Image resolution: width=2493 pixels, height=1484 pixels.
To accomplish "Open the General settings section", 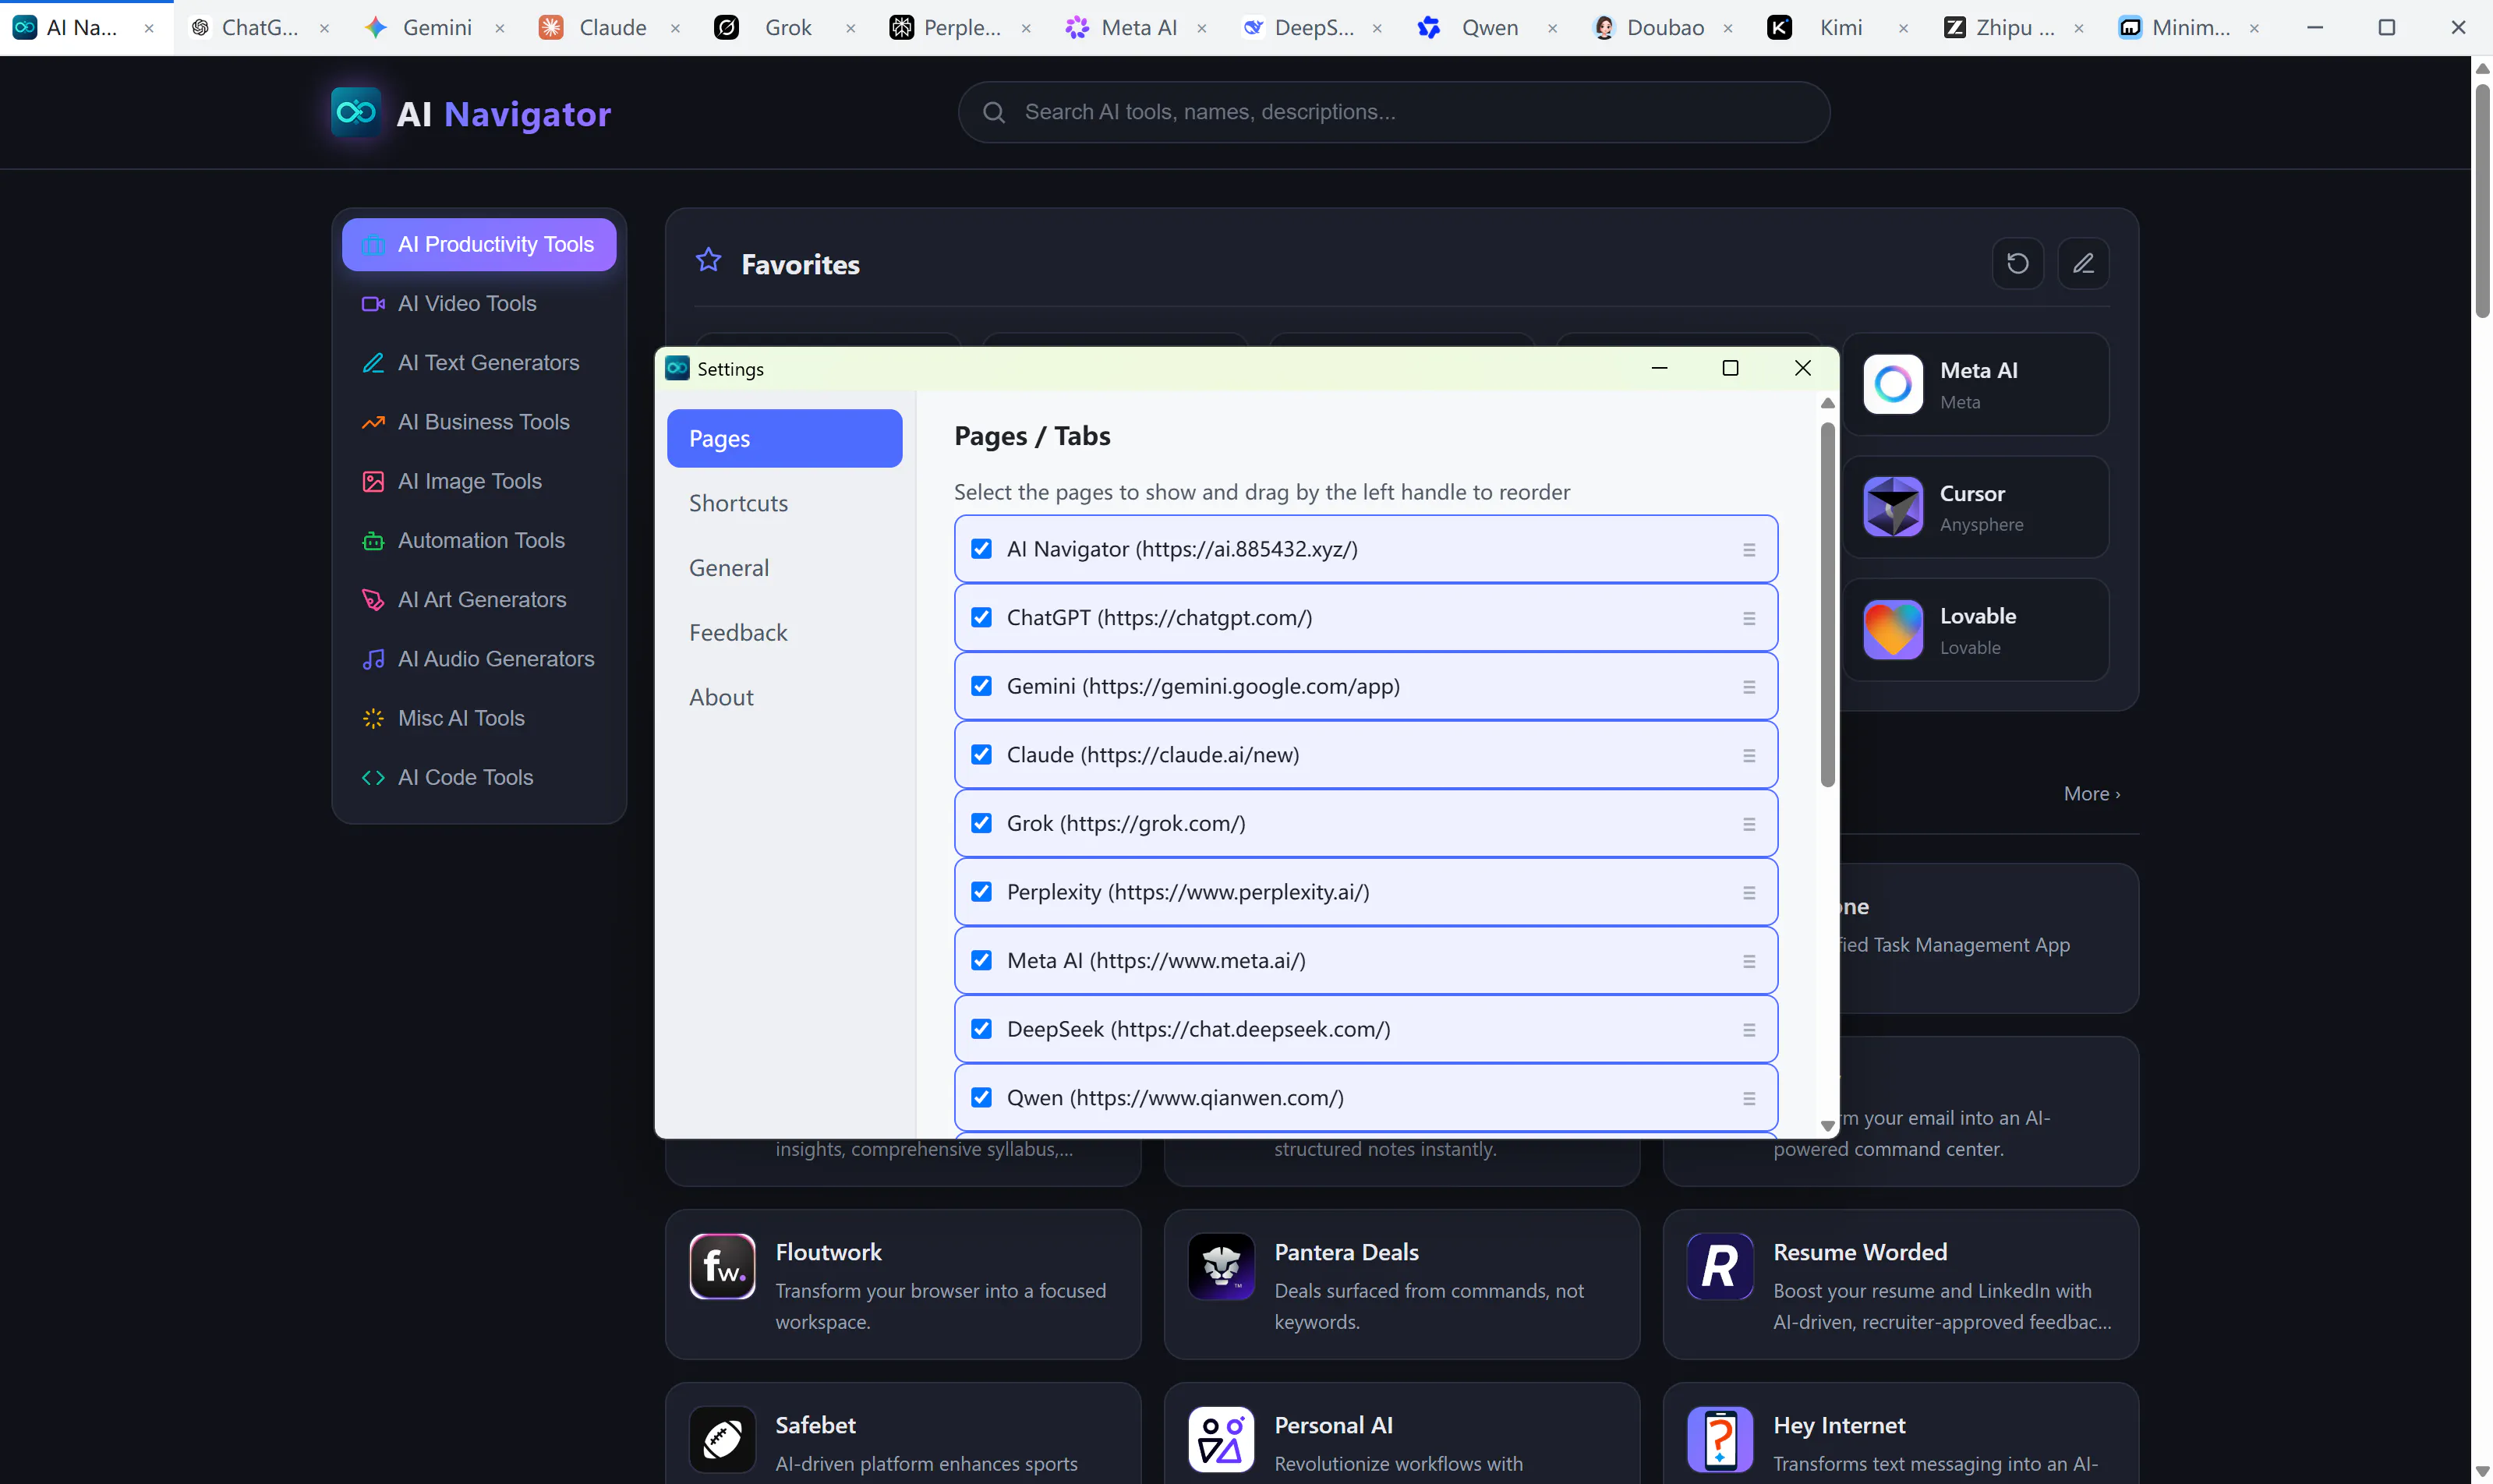I will pyautogui.click(x=784, y=568).
